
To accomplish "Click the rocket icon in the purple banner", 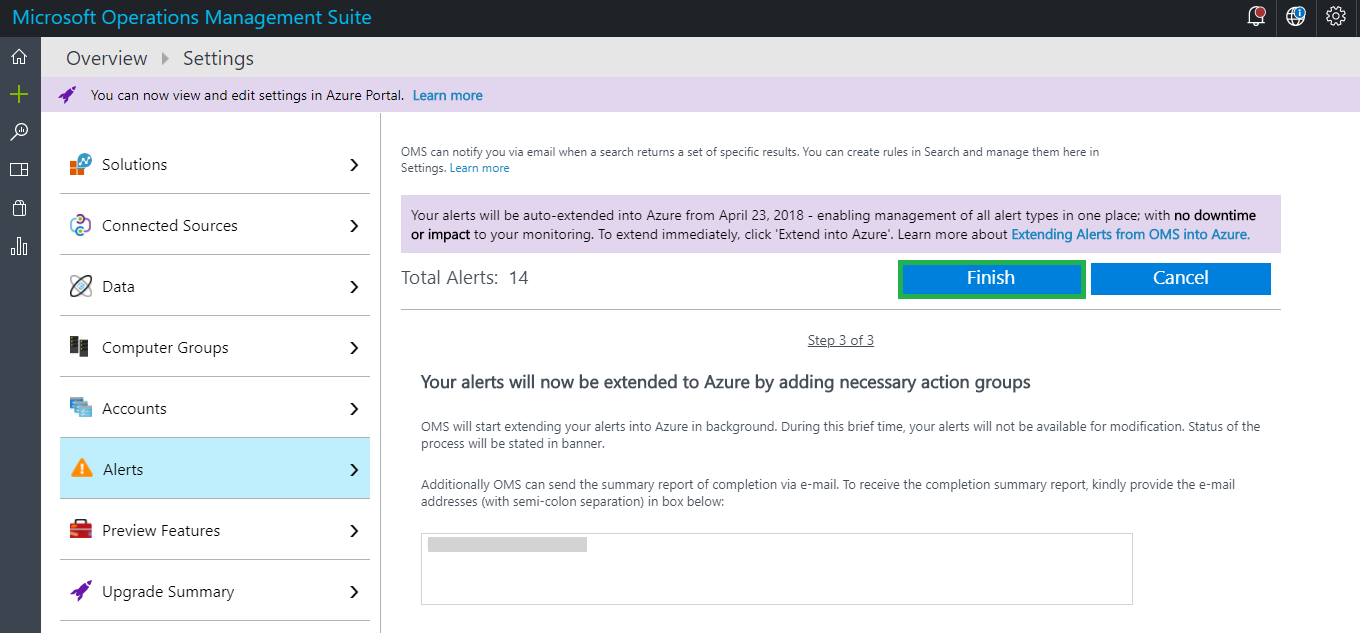I will pos(67,95).
